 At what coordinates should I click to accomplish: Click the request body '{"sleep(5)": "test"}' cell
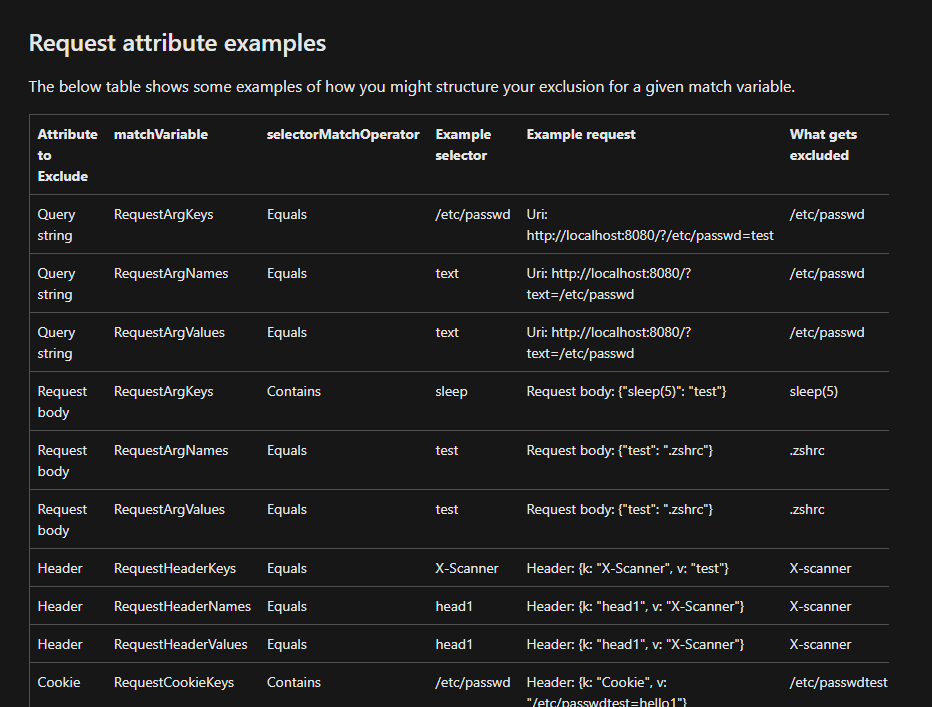(626, 391)
